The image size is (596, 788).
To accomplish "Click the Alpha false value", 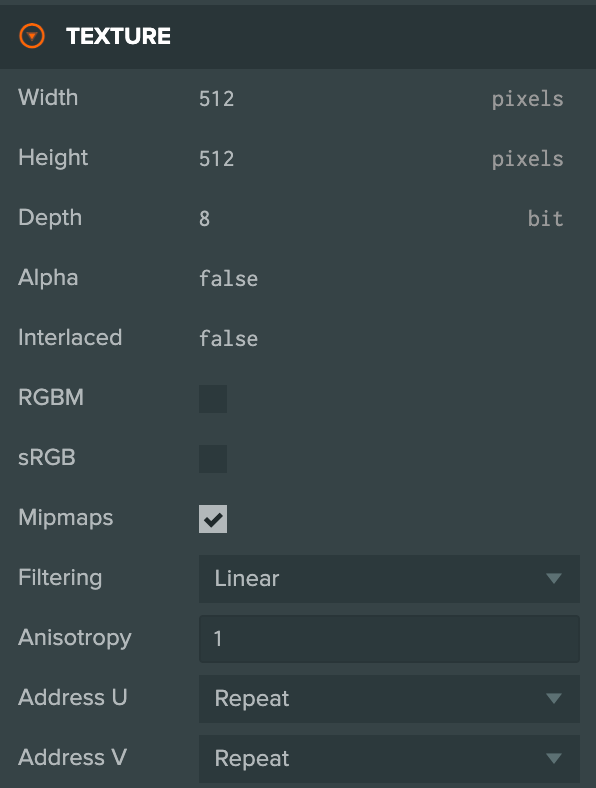I will click(228, 278).
